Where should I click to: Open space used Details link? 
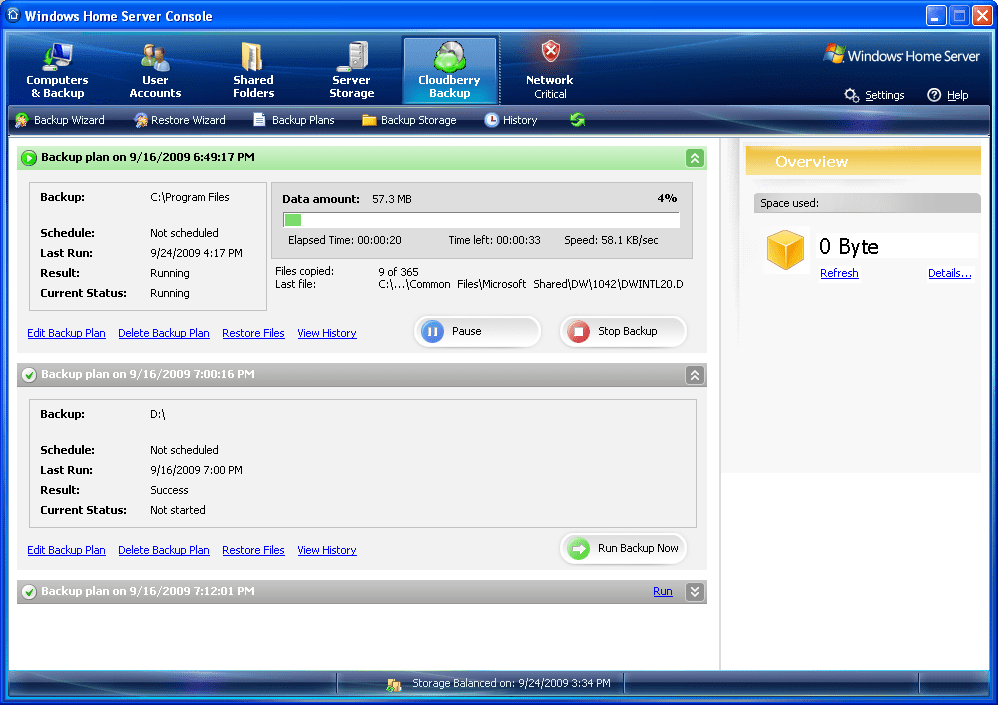click(949, 273)
